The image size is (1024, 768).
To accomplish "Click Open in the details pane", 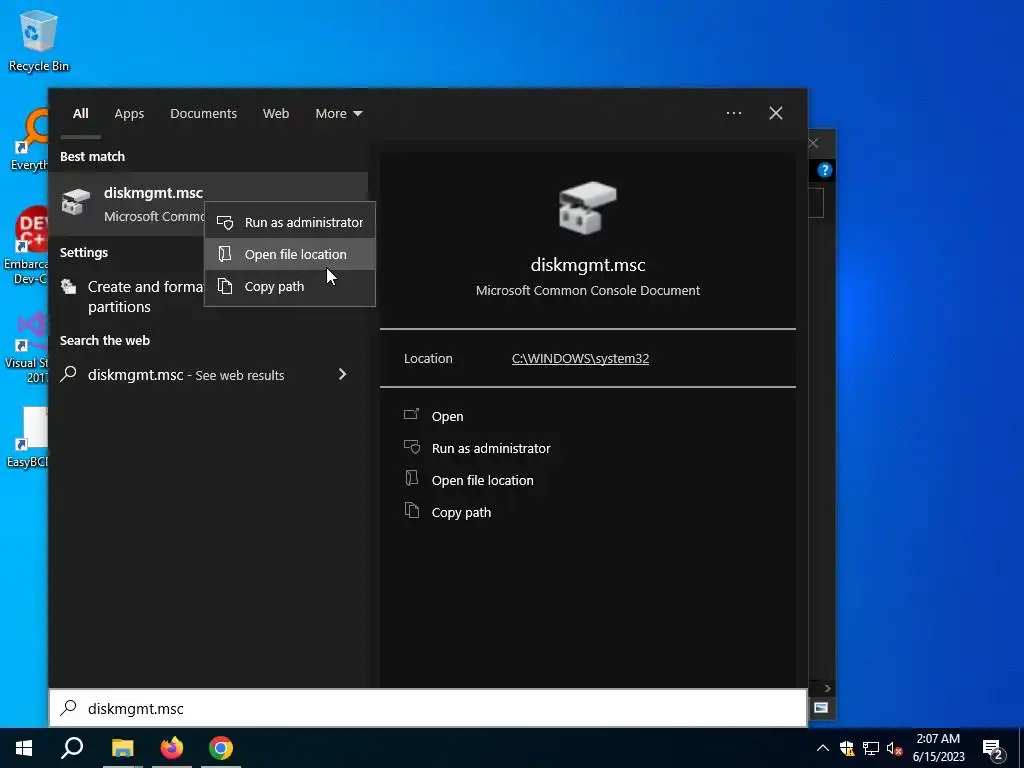I will tap(447, 417).
